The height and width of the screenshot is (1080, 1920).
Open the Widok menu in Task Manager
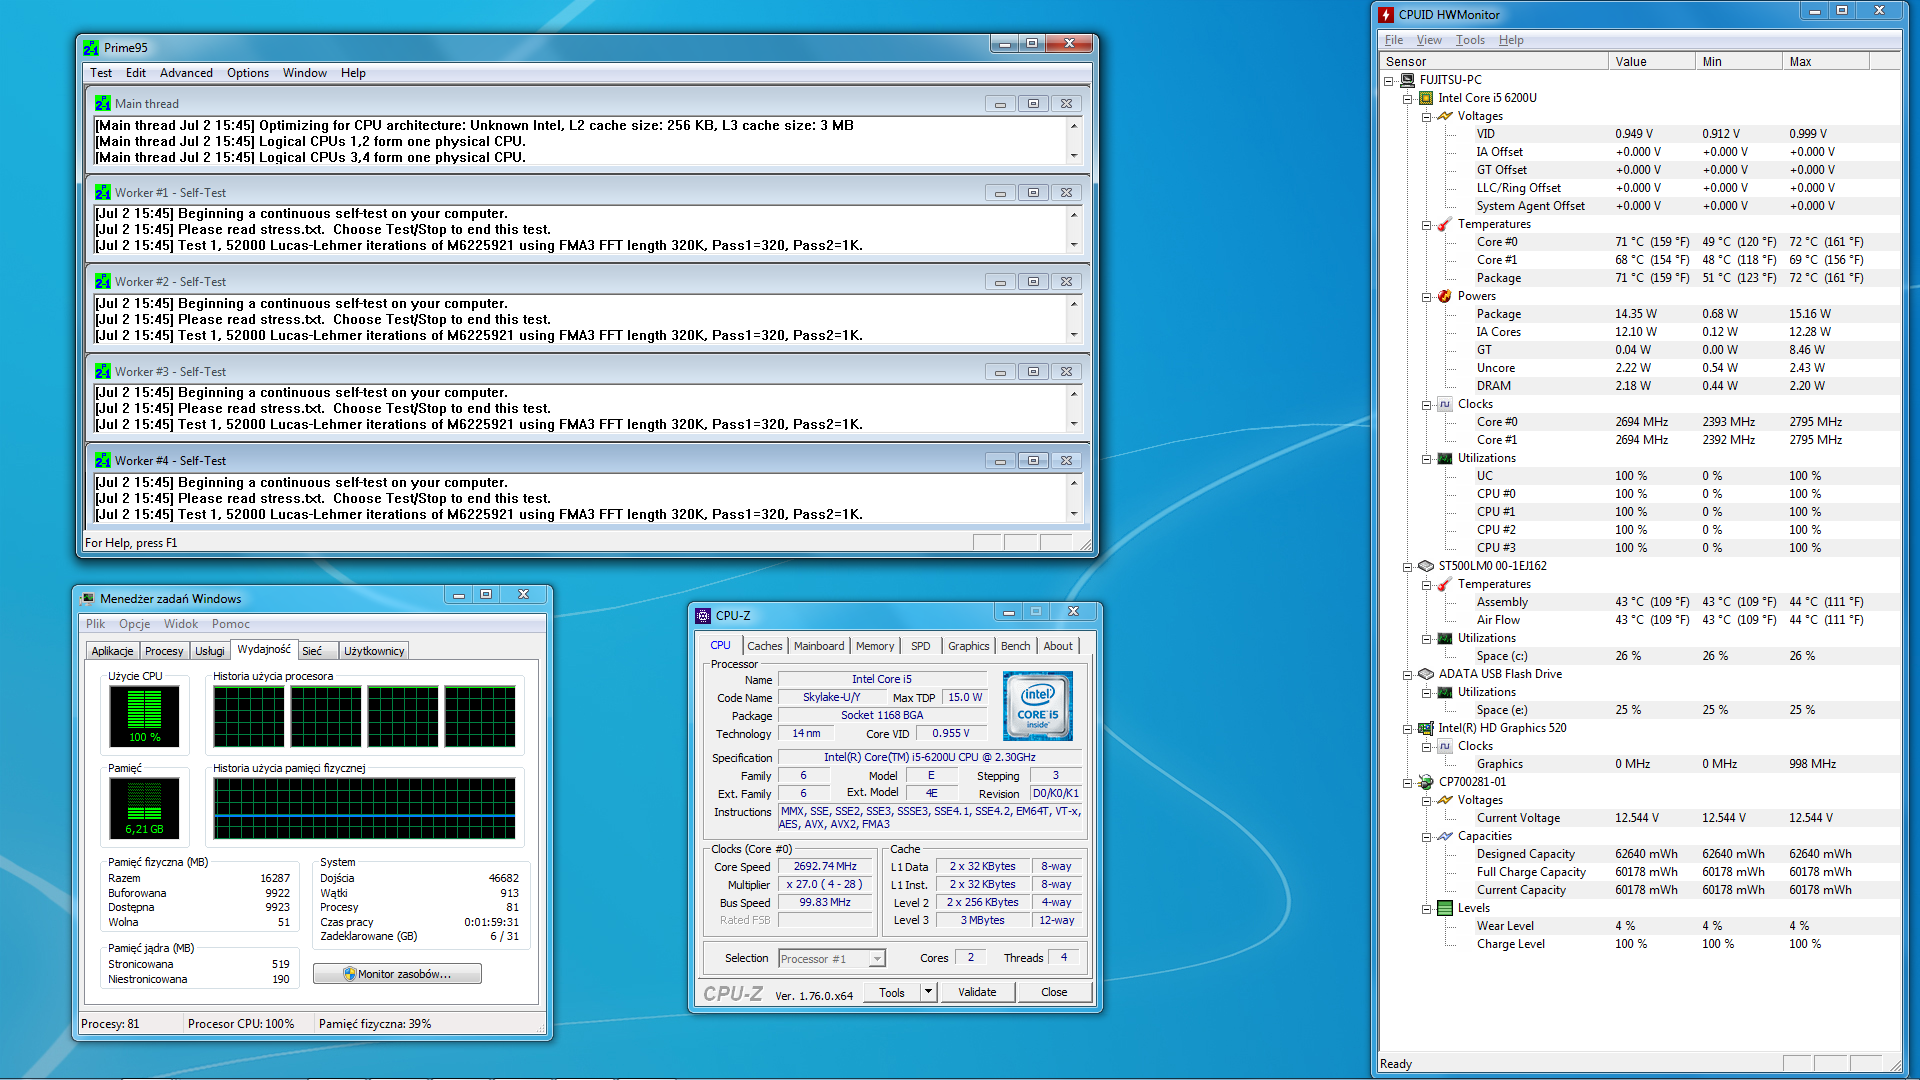181,624
